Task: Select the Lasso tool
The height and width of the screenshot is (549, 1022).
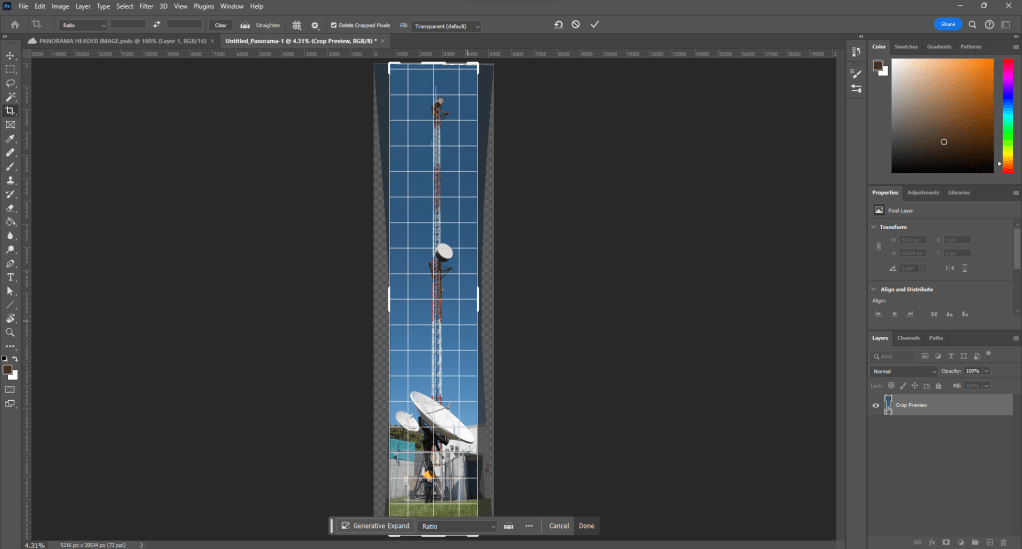Action: [x=10, y=83]
